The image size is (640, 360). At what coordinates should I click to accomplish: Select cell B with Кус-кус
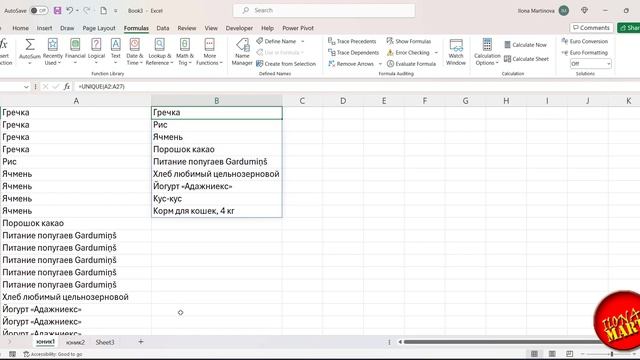click(x=216, y=199)
